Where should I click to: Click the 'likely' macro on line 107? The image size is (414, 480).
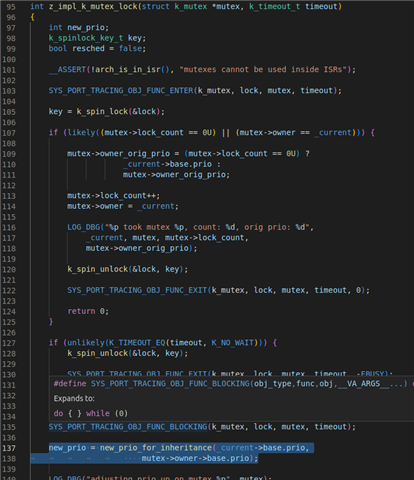click(81, 132)
